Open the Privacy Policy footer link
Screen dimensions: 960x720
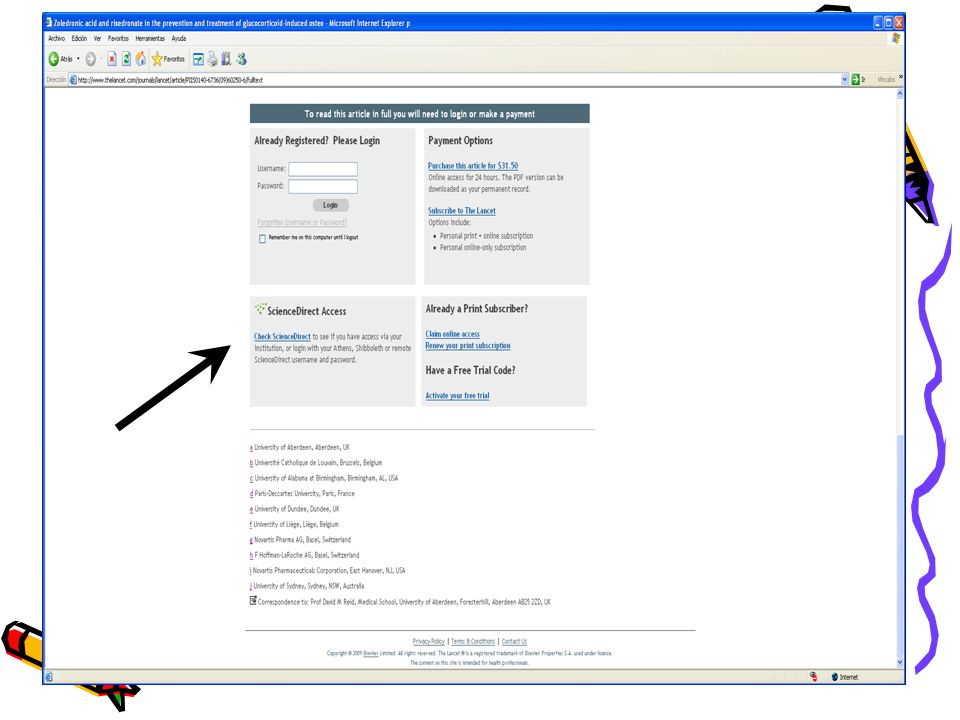tap(429, 641)
